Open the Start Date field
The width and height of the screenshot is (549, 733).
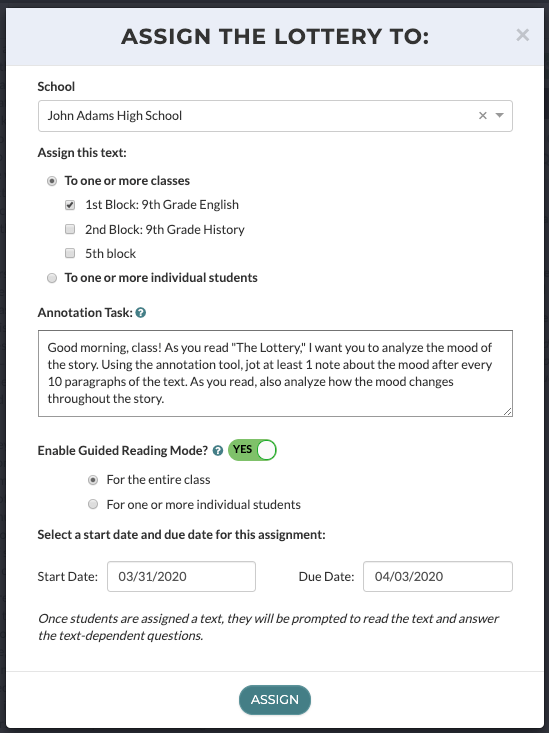181,576
